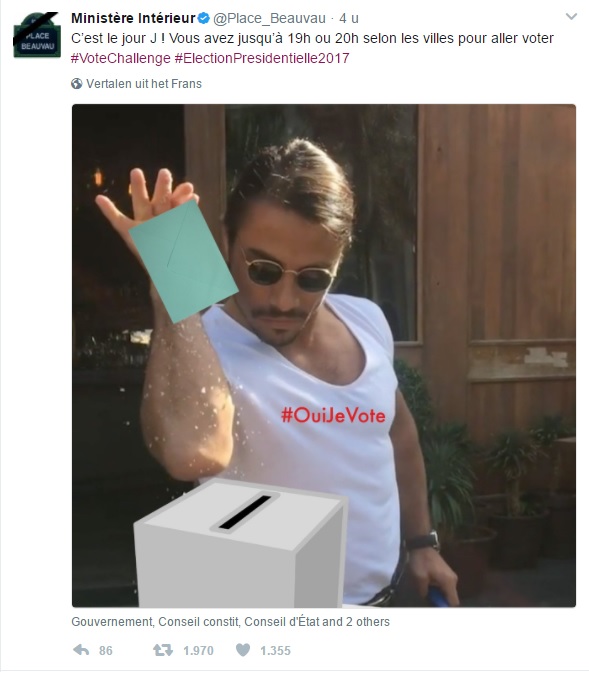Screen dimensions: 589x673
Task: Open the #ElectionPresidentielle2017 hashtag link
Action: [262, 58]
